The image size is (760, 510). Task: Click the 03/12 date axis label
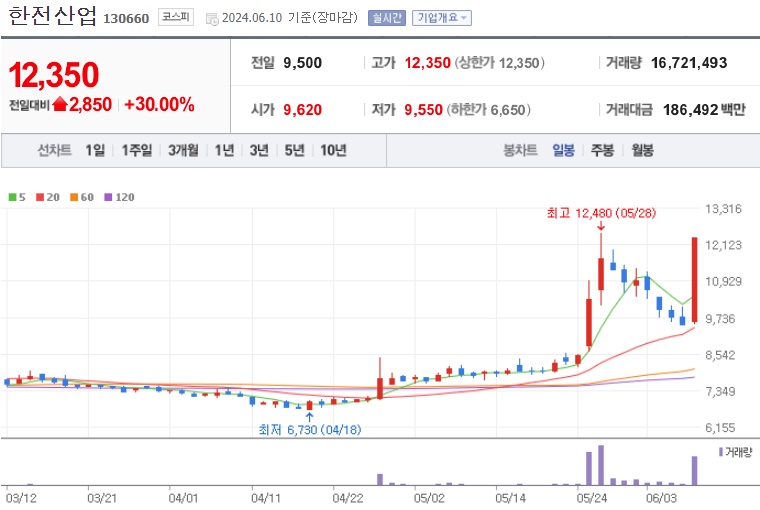tap(21, 498)
